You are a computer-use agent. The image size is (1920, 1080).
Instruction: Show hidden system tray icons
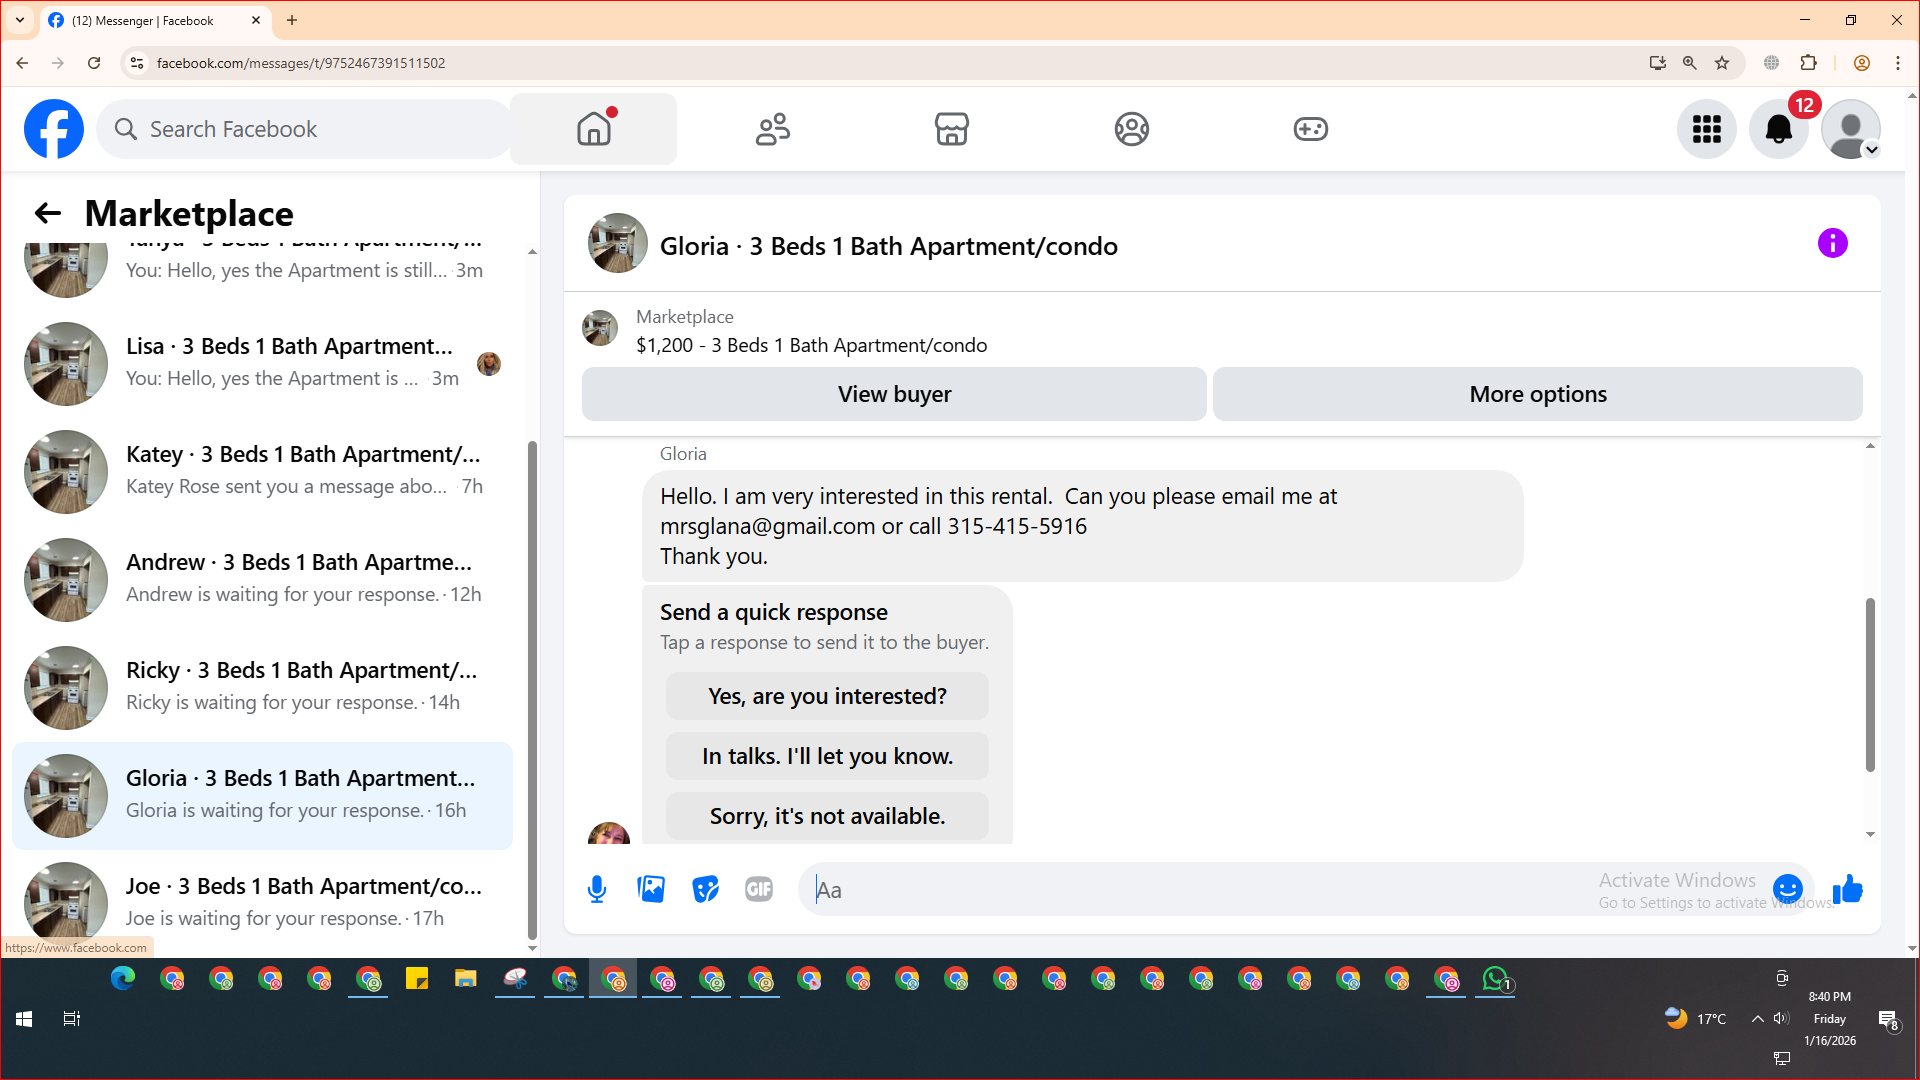1757,1019
